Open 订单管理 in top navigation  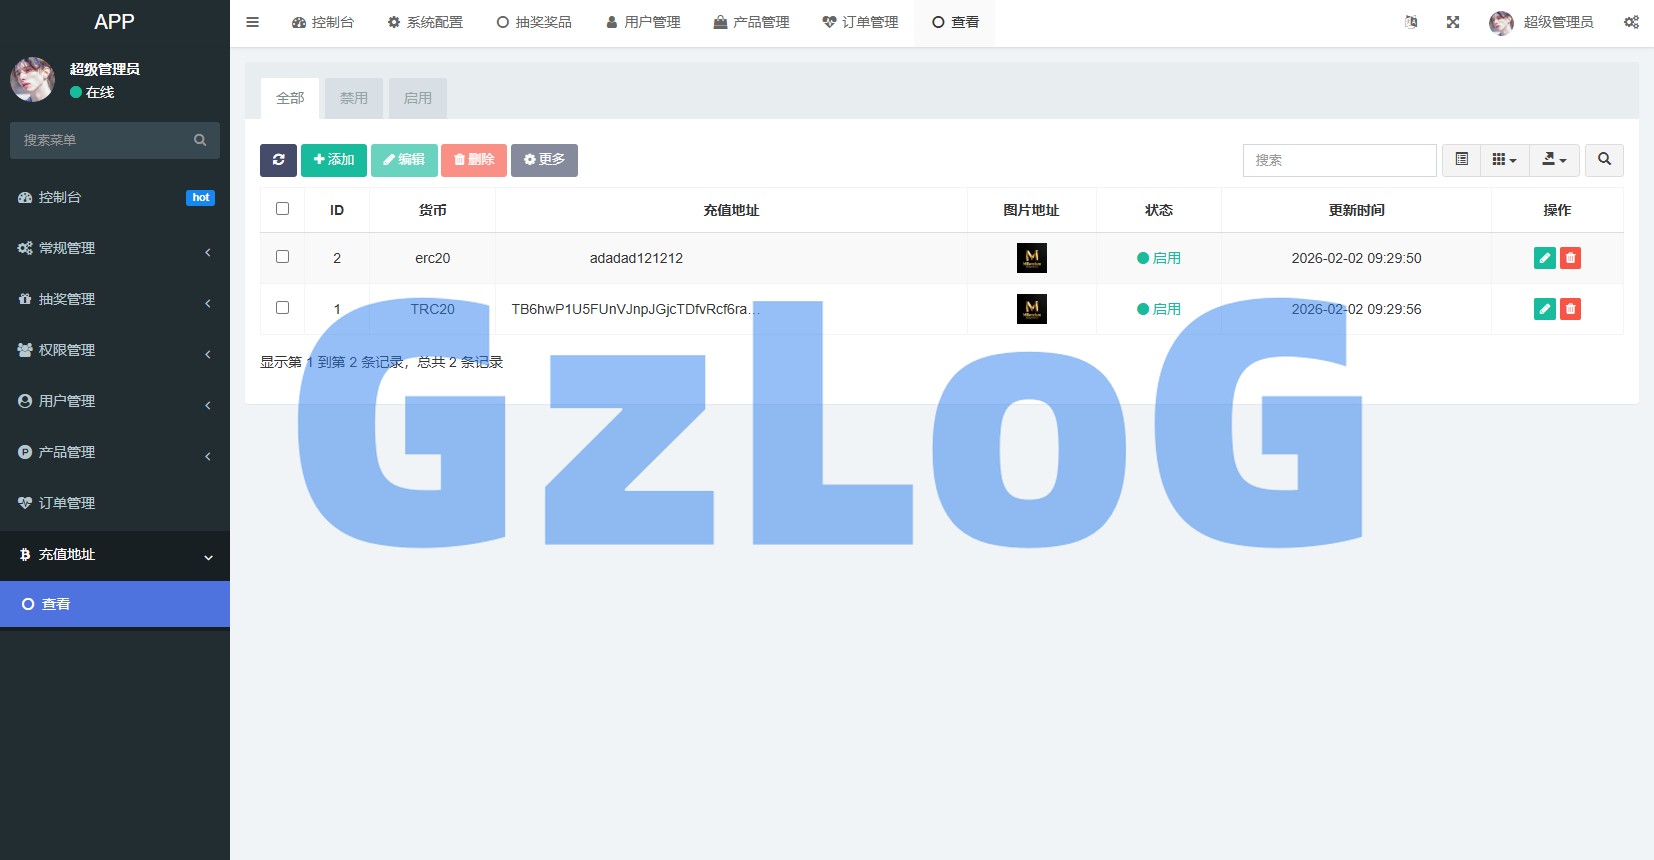pyautogui.click(x=861, y=22)
